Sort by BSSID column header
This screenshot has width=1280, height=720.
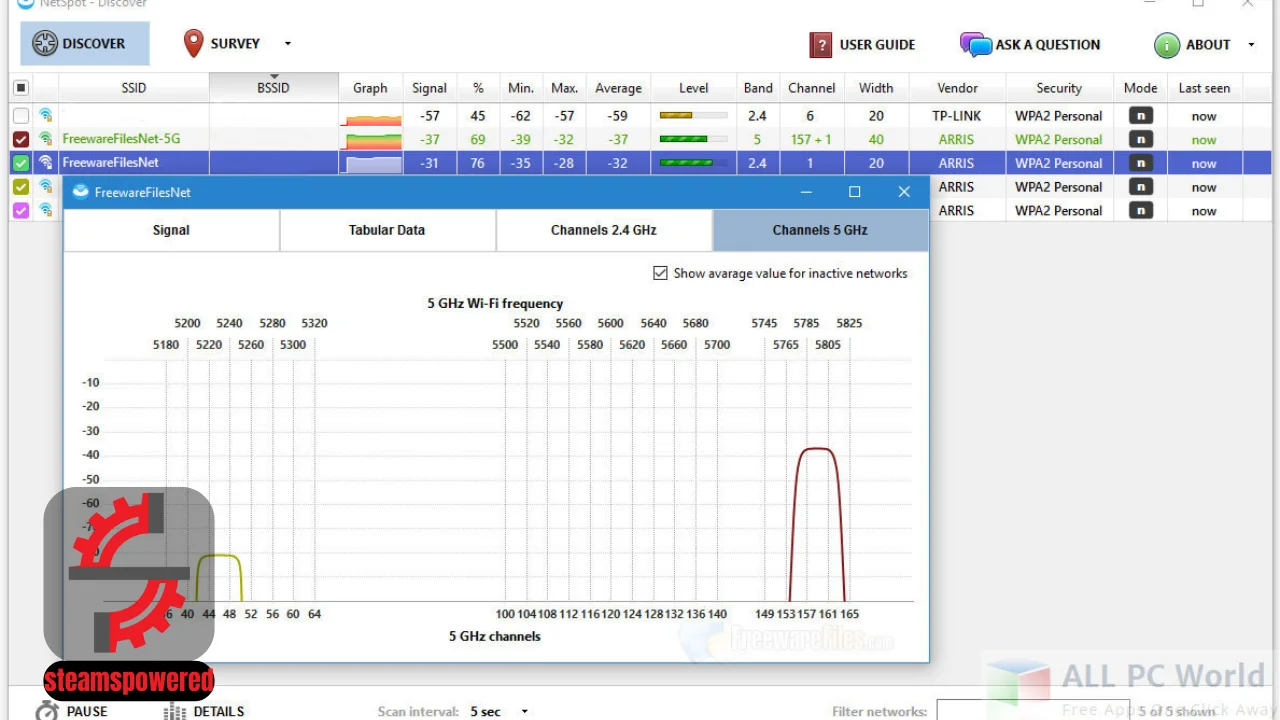(x=273, y=88)
